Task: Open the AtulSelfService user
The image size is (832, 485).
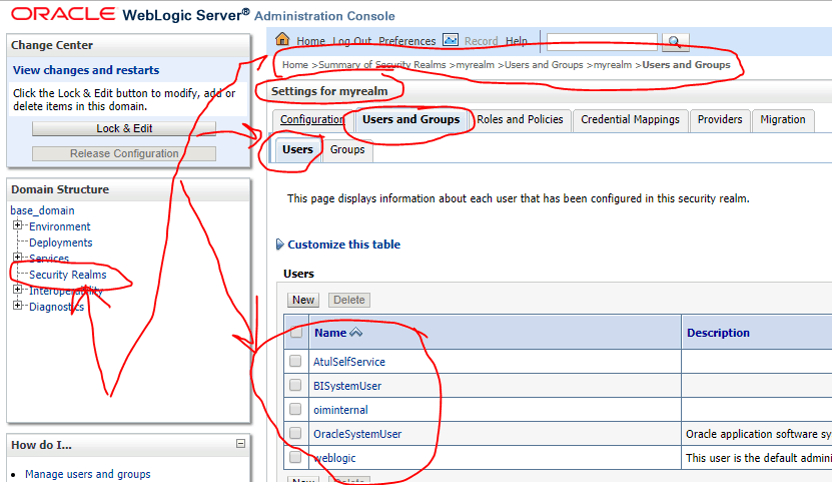Action: (349, 362)
